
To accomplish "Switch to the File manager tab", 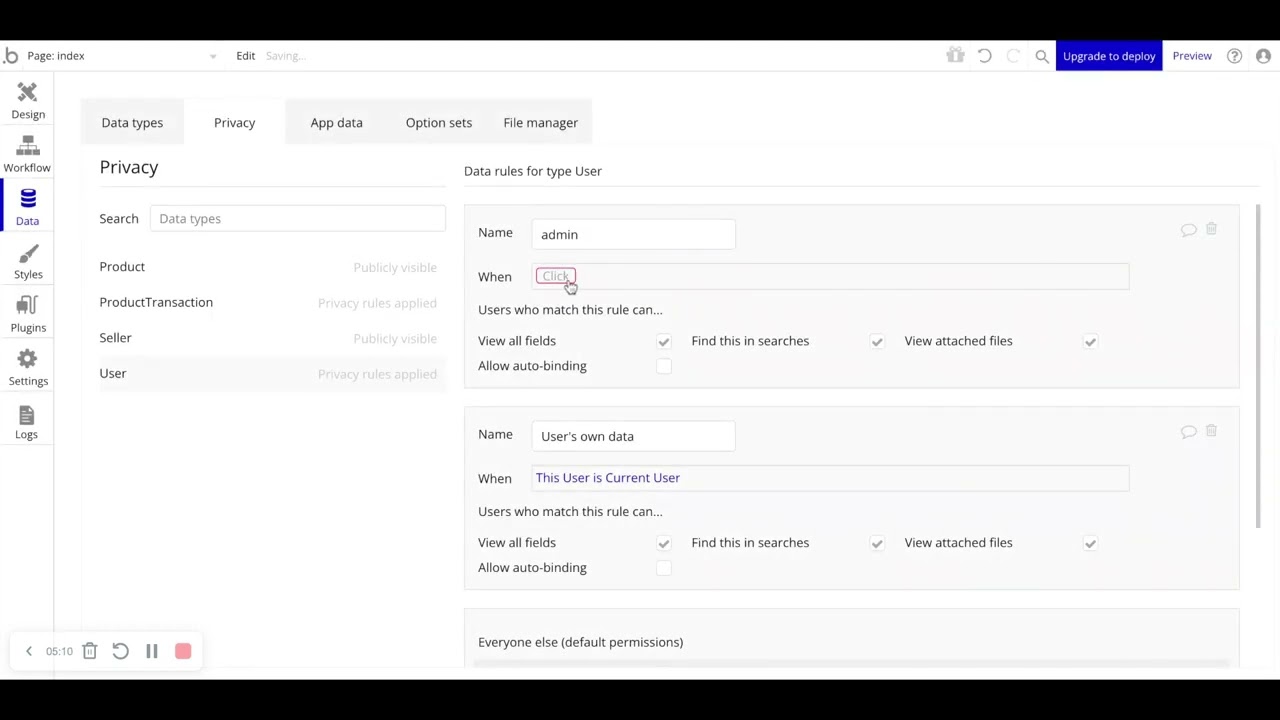I will click(540, 122).
